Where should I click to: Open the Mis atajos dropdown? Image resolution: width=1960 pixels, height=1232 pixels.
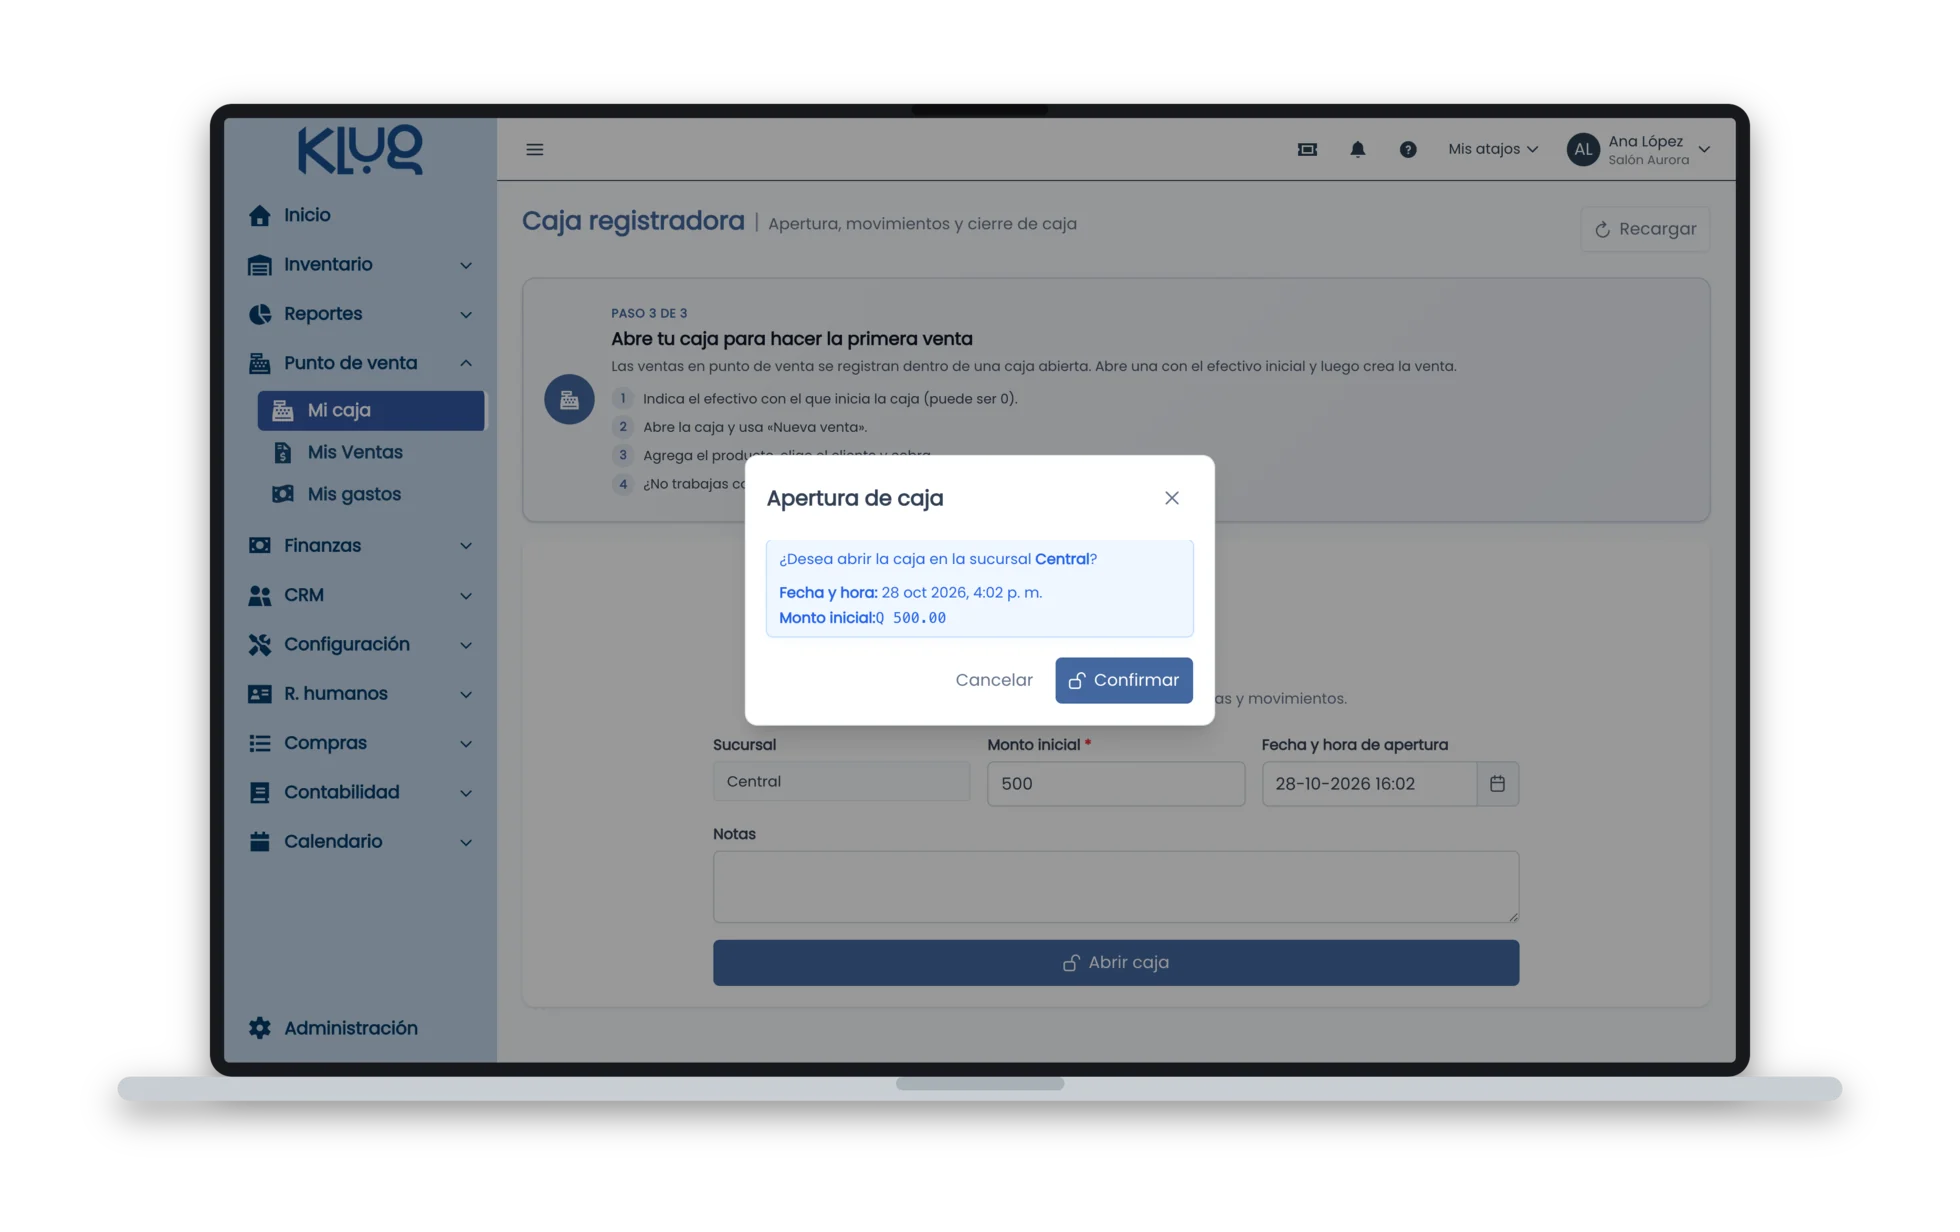tap(1492, 149)
